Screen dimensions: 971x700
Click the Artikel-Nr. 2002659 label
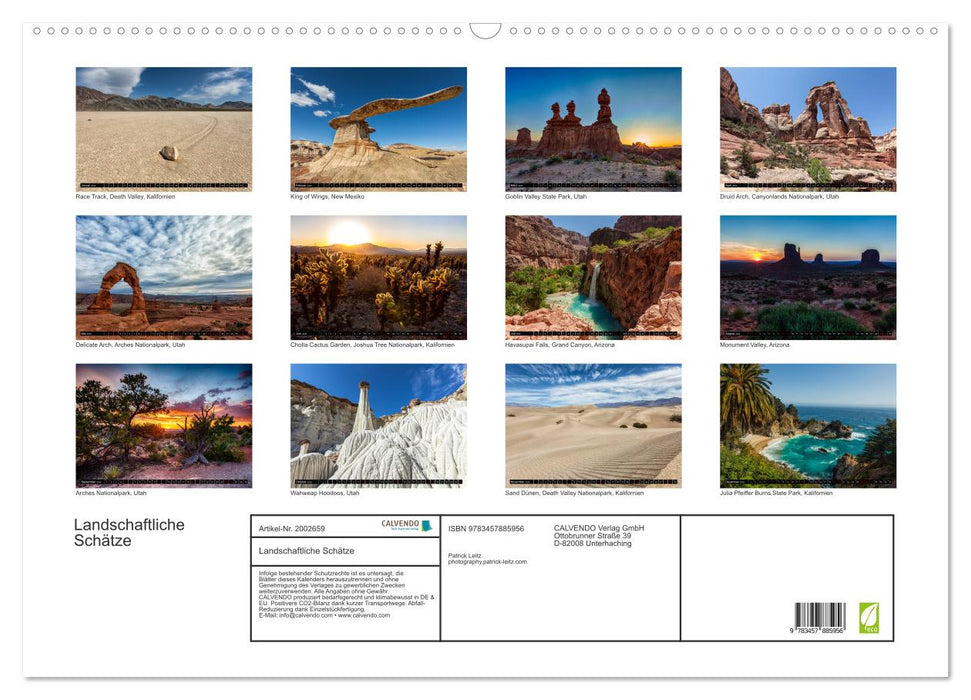(x=291, y=528)
